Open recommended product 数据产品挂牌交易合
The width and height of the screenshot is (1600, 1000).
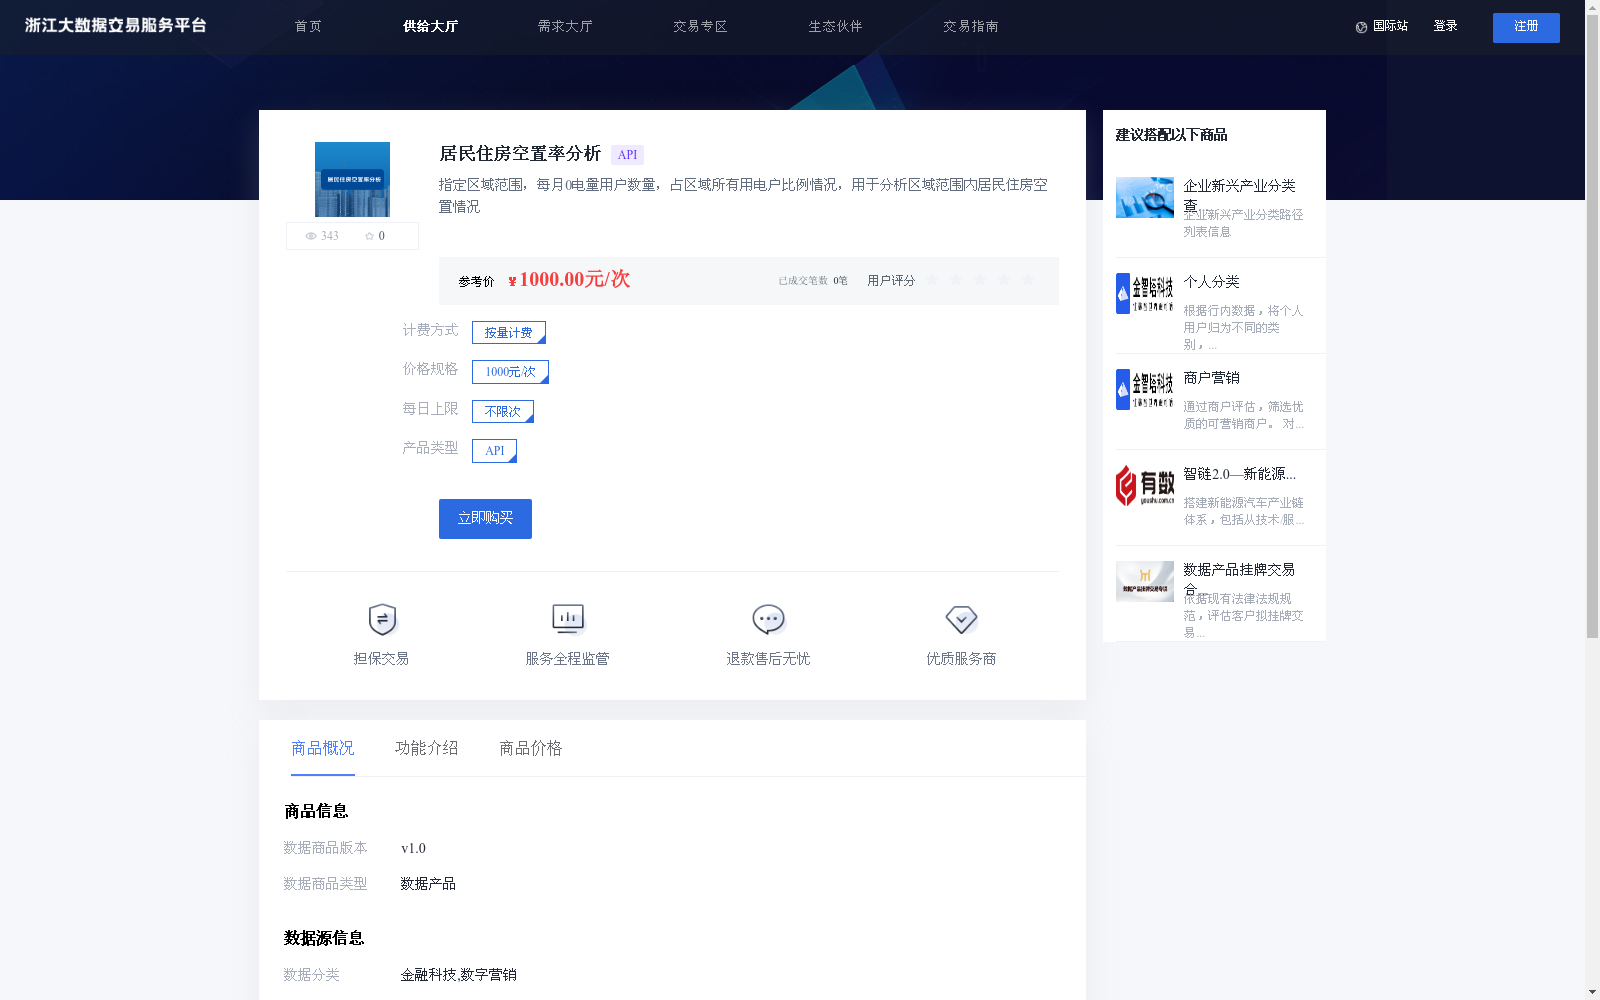click(x=1240, y=579)
